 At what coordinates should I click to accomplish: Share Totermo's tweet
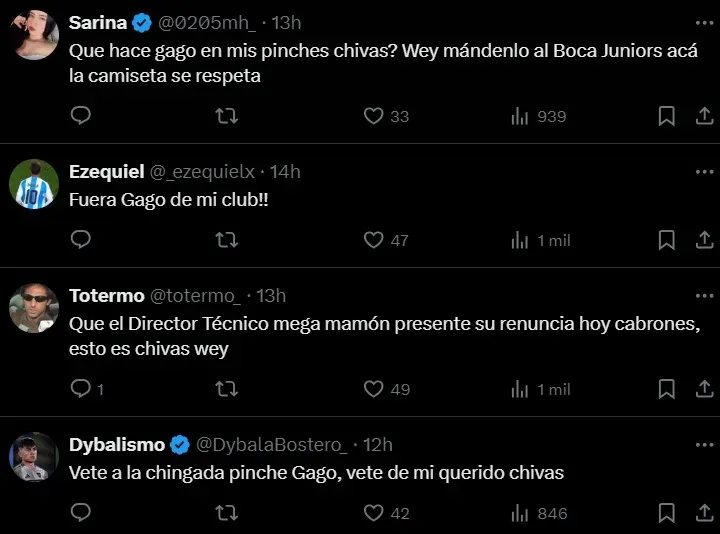703,389
